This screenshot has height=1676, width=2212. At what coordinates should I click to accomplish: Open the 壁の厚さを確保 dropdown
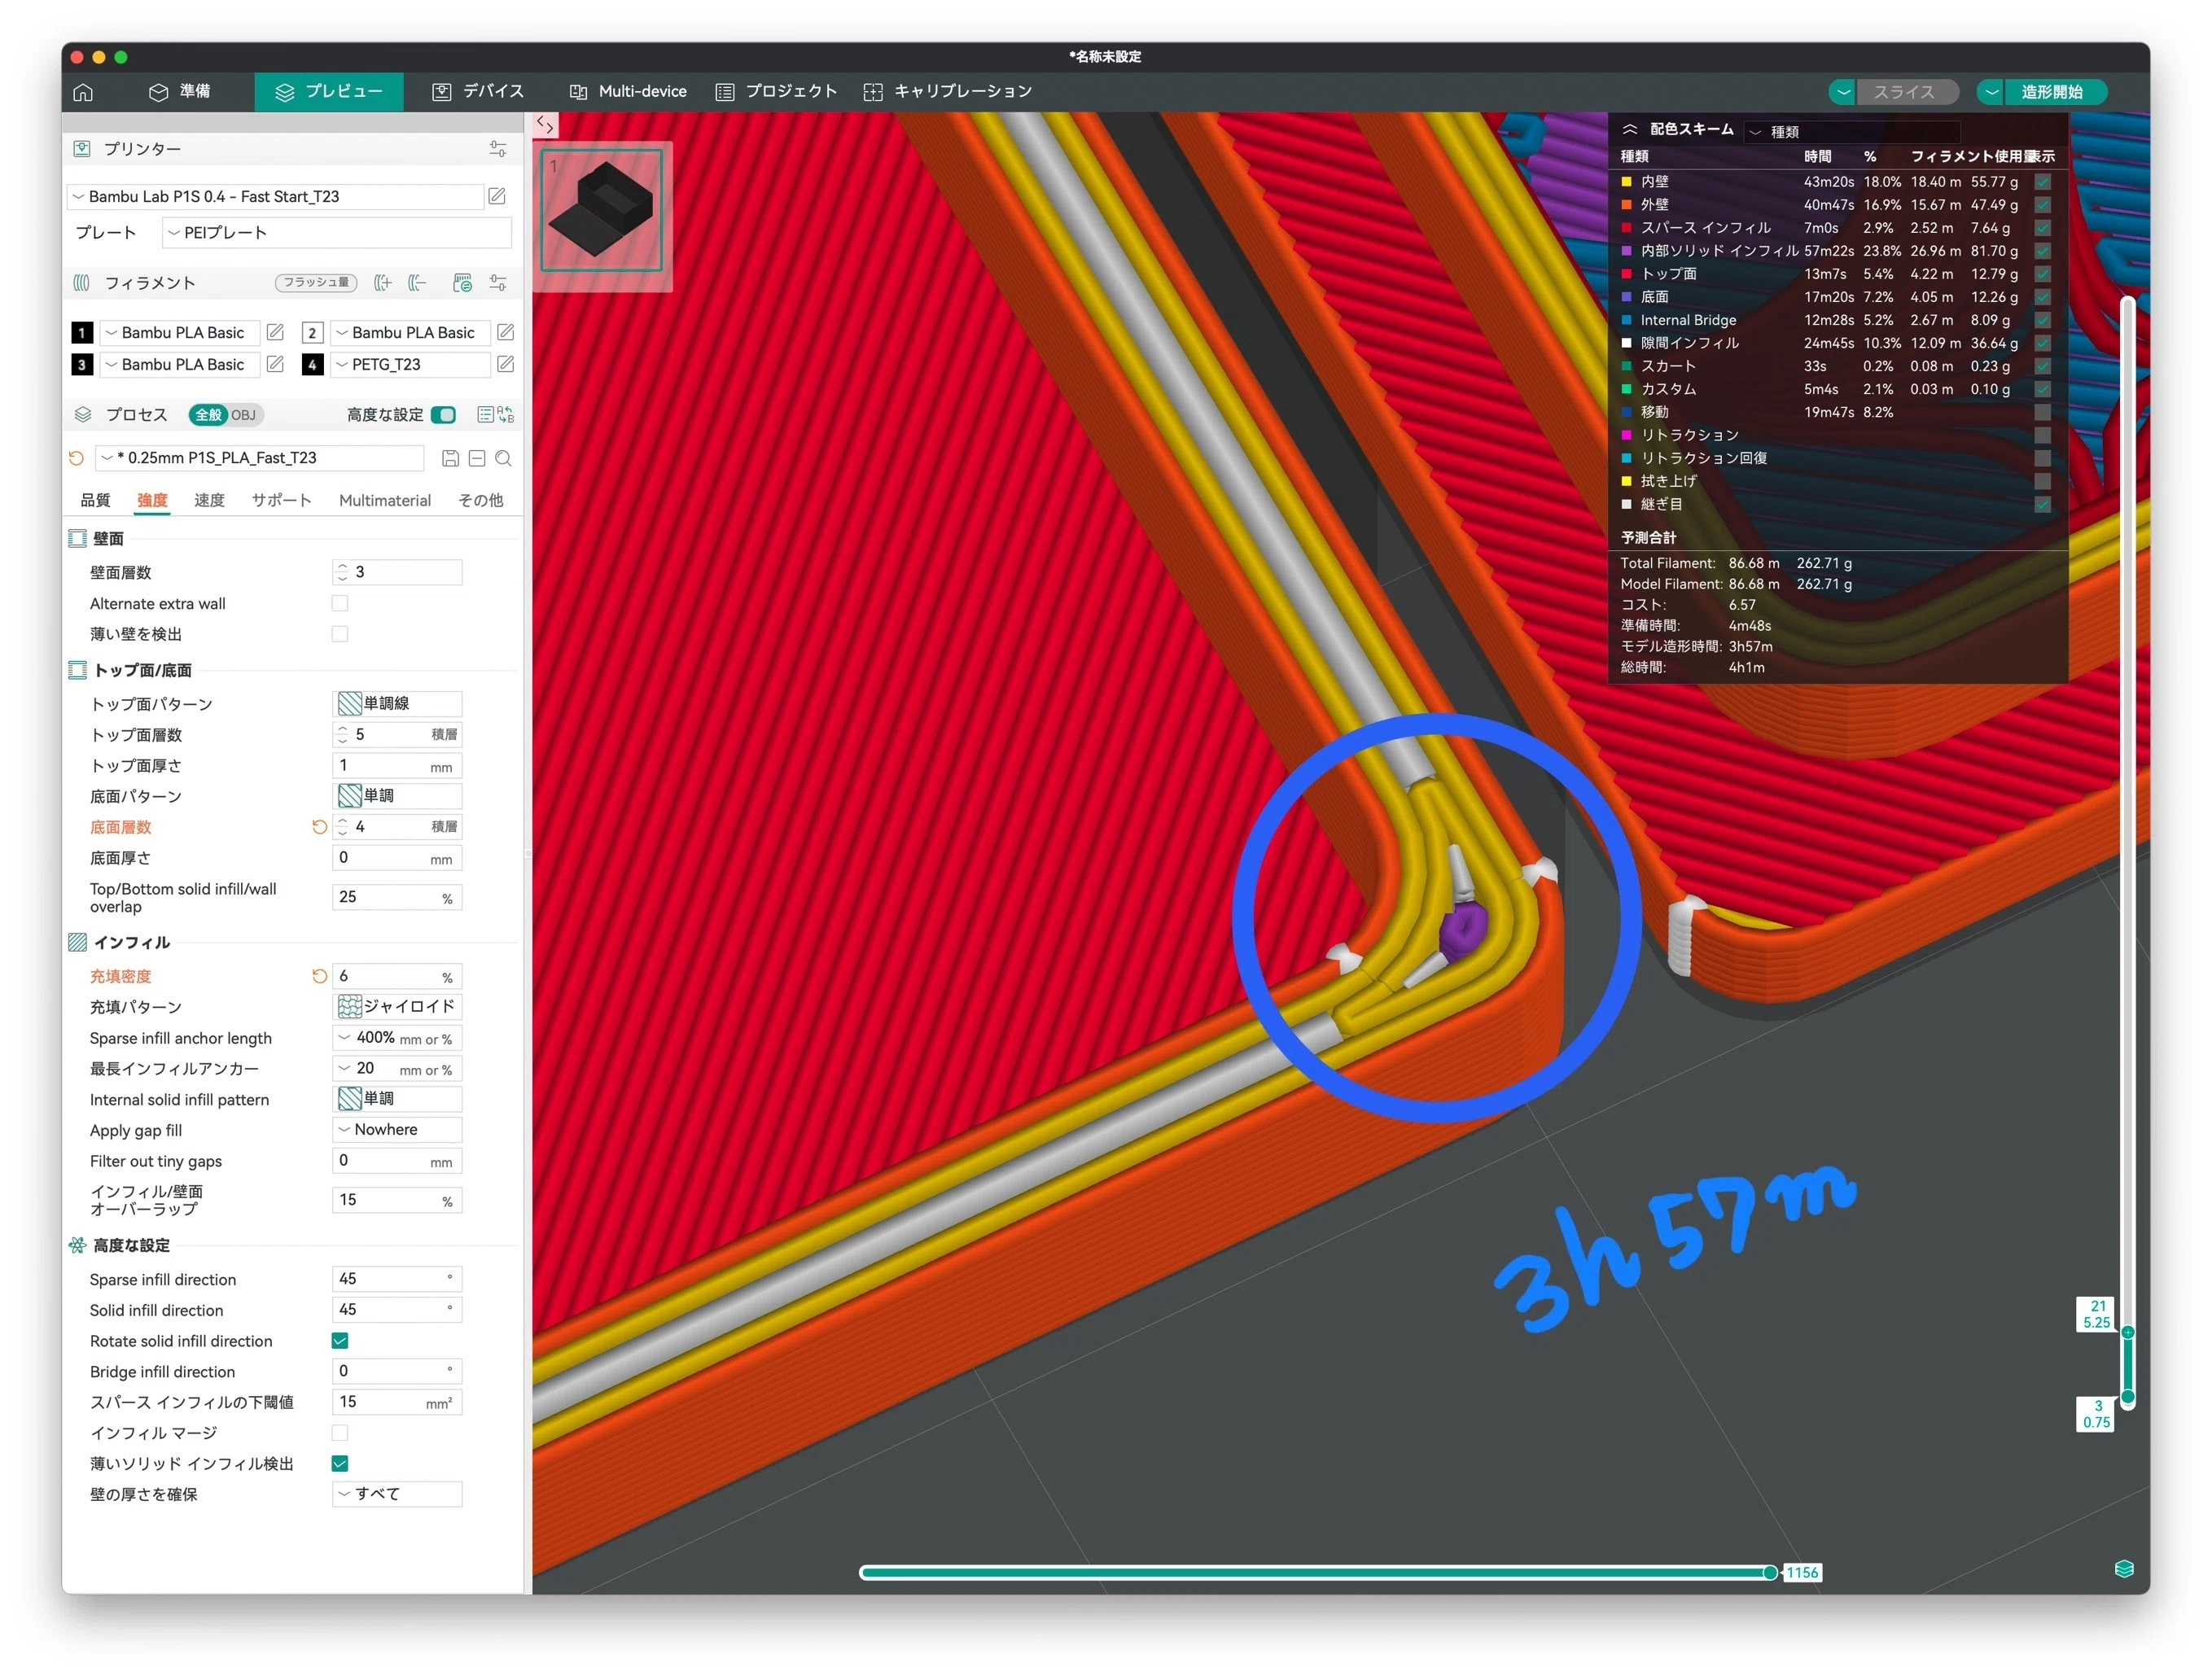click(x=397, y=1494)
